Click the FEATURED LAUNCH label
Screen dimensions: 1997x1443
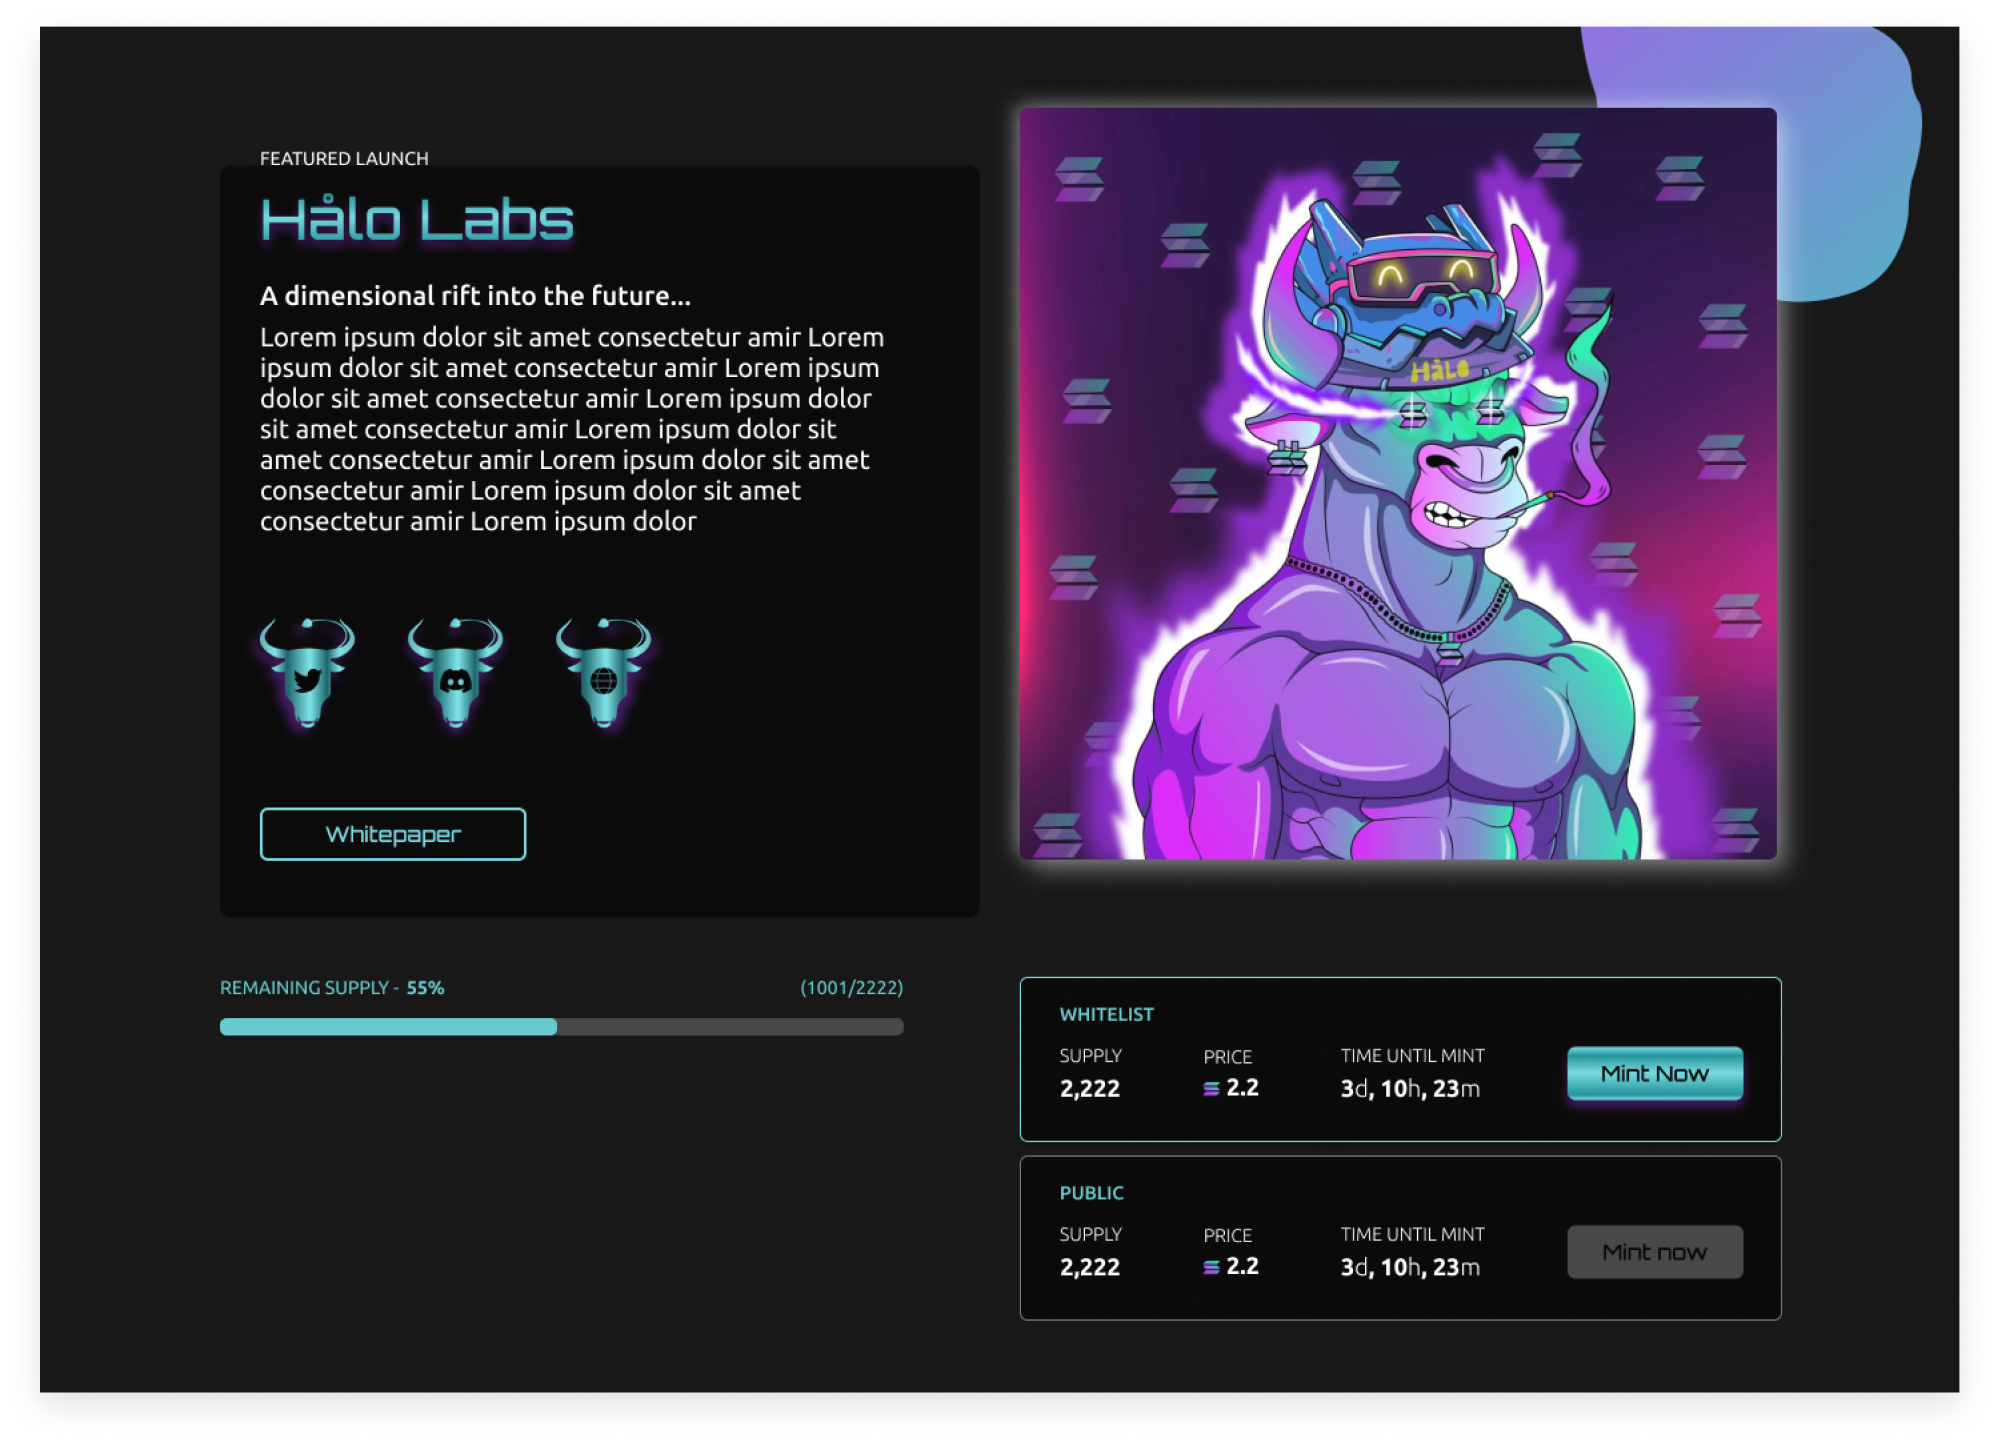[x=344, y=158]
